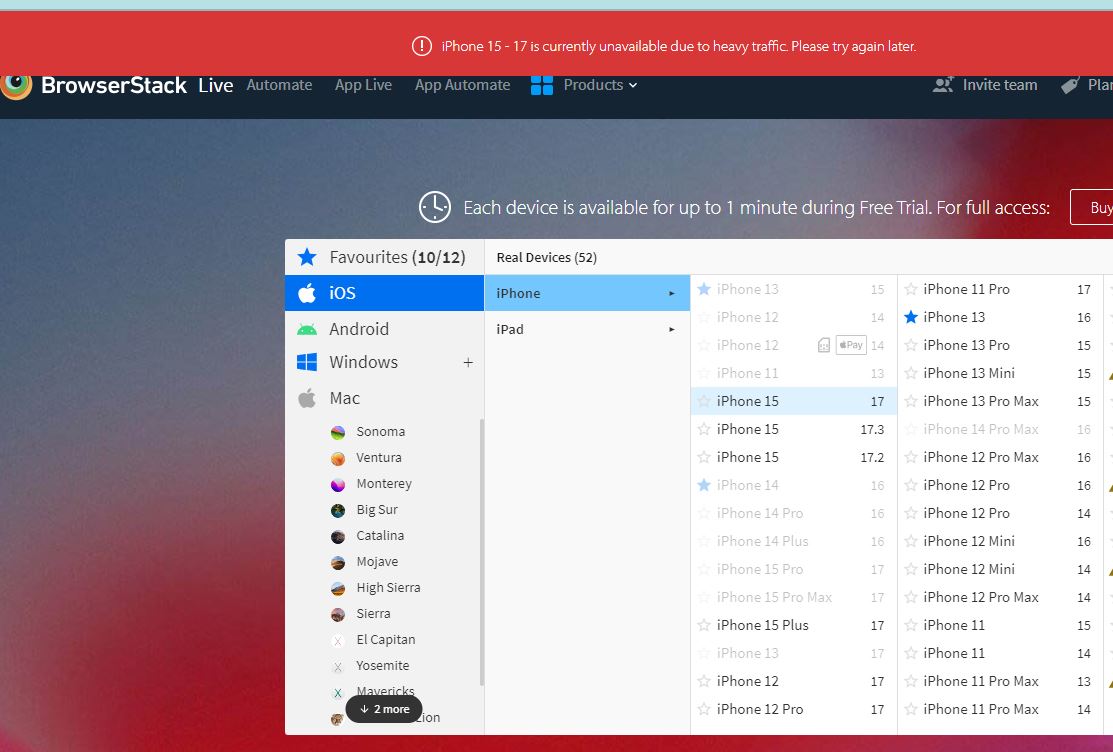The height and width of the screenshot is (752, 1113).
Task: Select the El Capitan OS X icon
Action: (338, 640)
